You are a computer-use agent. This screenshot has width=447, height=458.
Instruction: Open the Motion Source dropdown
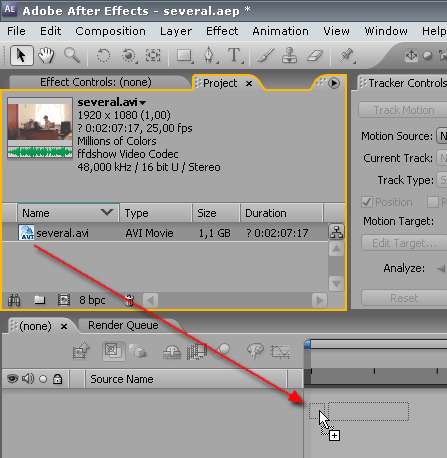(x=442, y=136)
